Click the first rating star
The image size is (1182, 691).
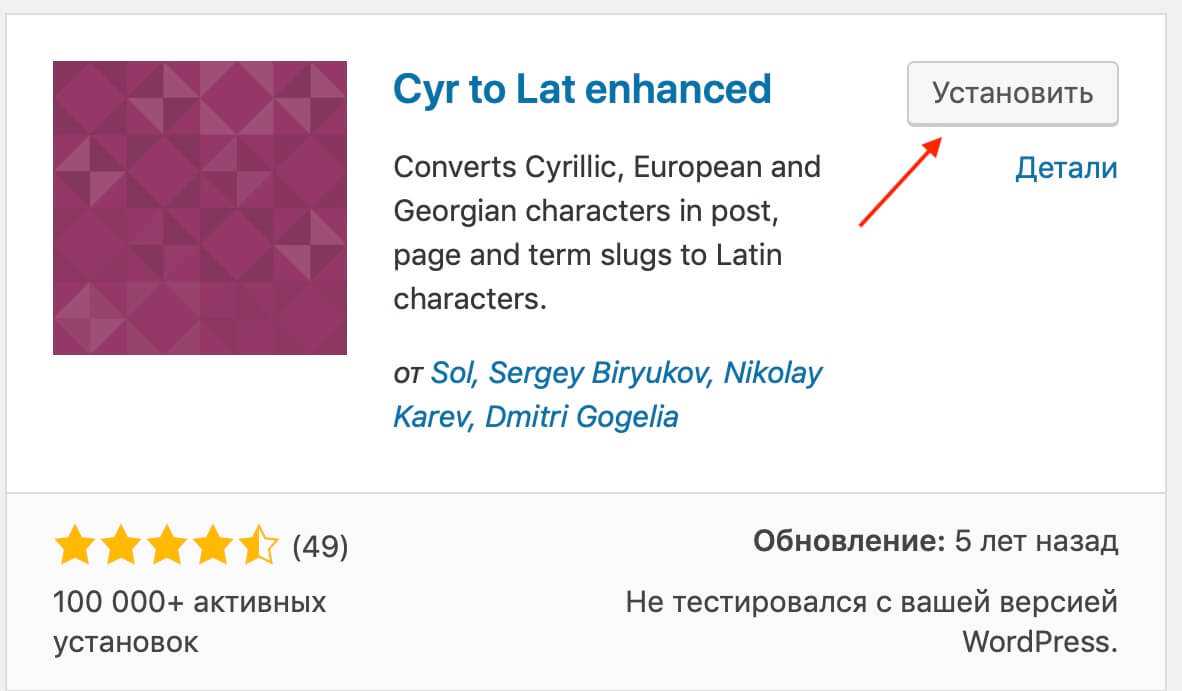tap(75, 546)
